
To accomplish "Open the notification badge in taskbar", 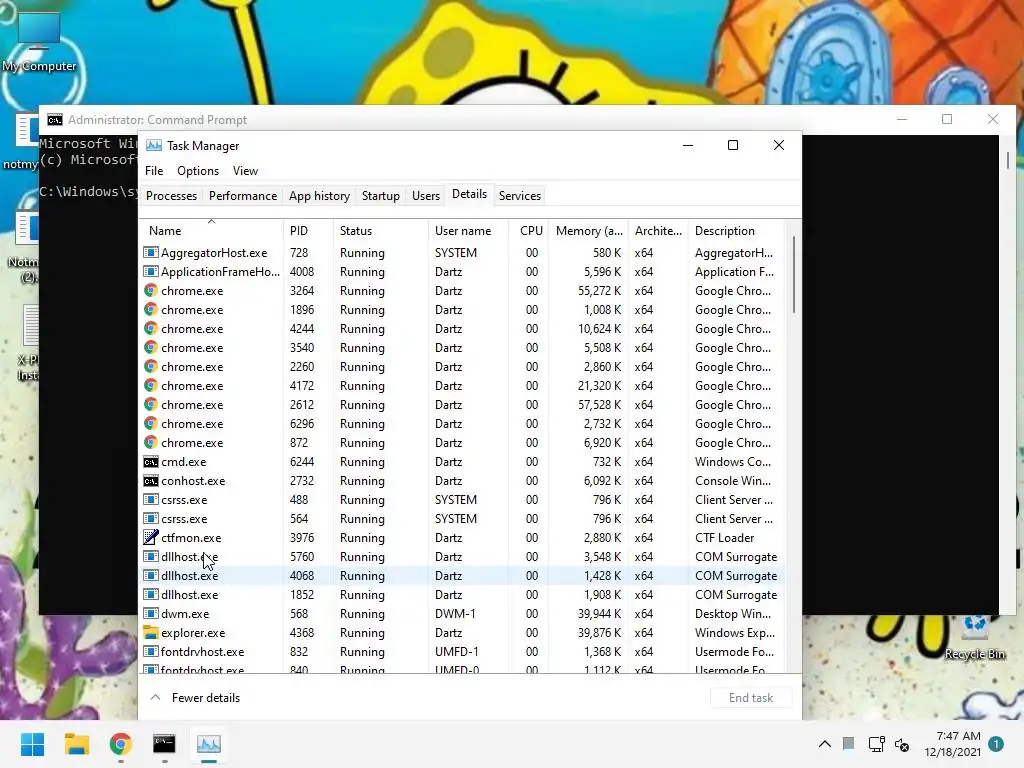I will (x=996, y=744).
